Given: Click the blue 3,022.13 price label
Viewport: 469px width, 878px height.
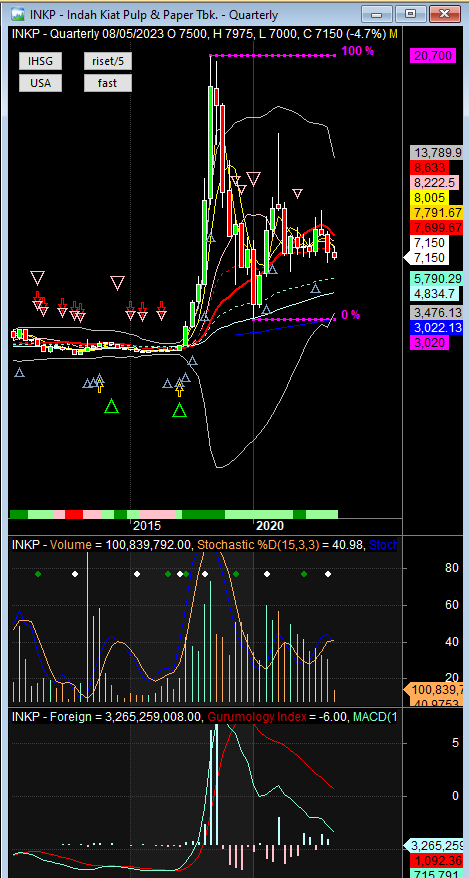Looking at the screenshot, I should click(437, 328).
